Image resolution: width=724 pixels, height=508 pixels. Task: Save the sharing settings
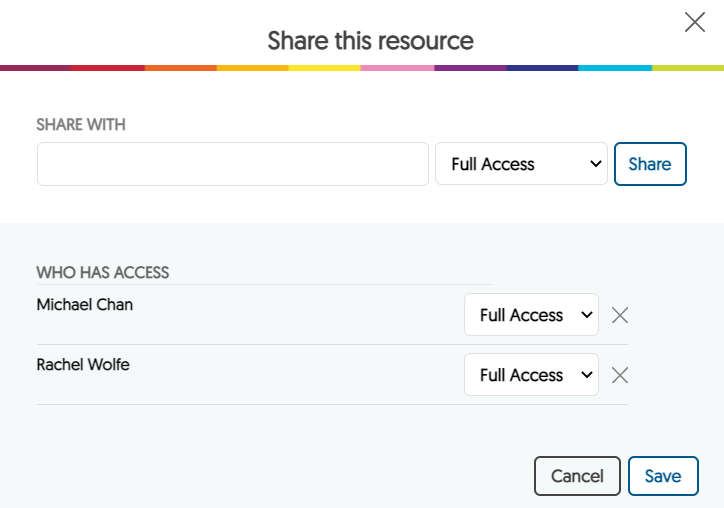(x=663, y=476)
